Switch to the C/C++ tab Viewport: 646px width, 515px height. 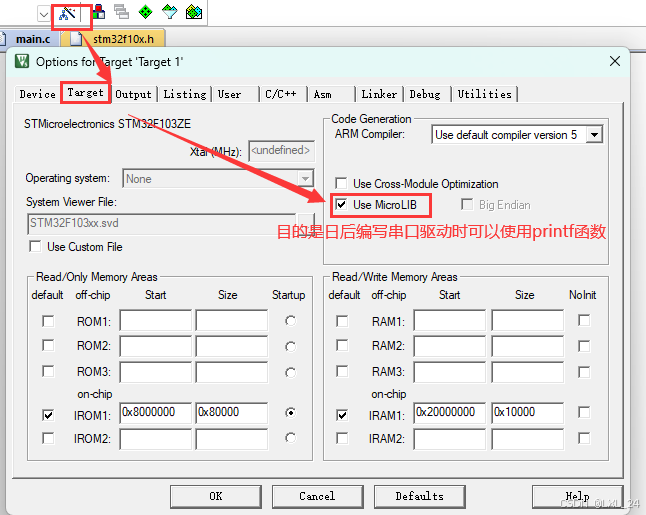tap(283, 94)
